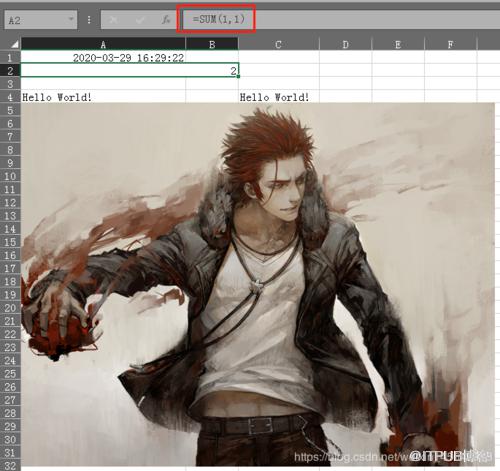Click empty cell E3

[x=398, y=84]
